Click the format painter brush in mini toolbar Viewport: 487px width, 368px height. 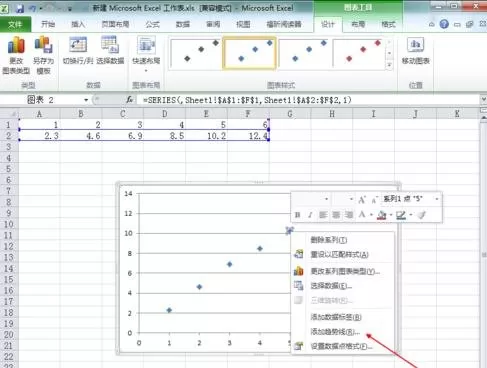(x=422, y=215)
